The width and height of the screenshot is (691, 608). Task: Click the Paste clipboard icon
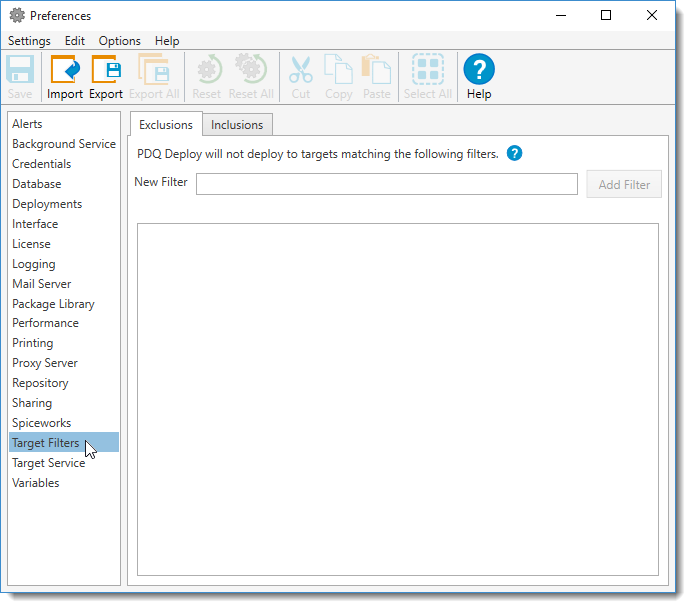click(376, 69)
